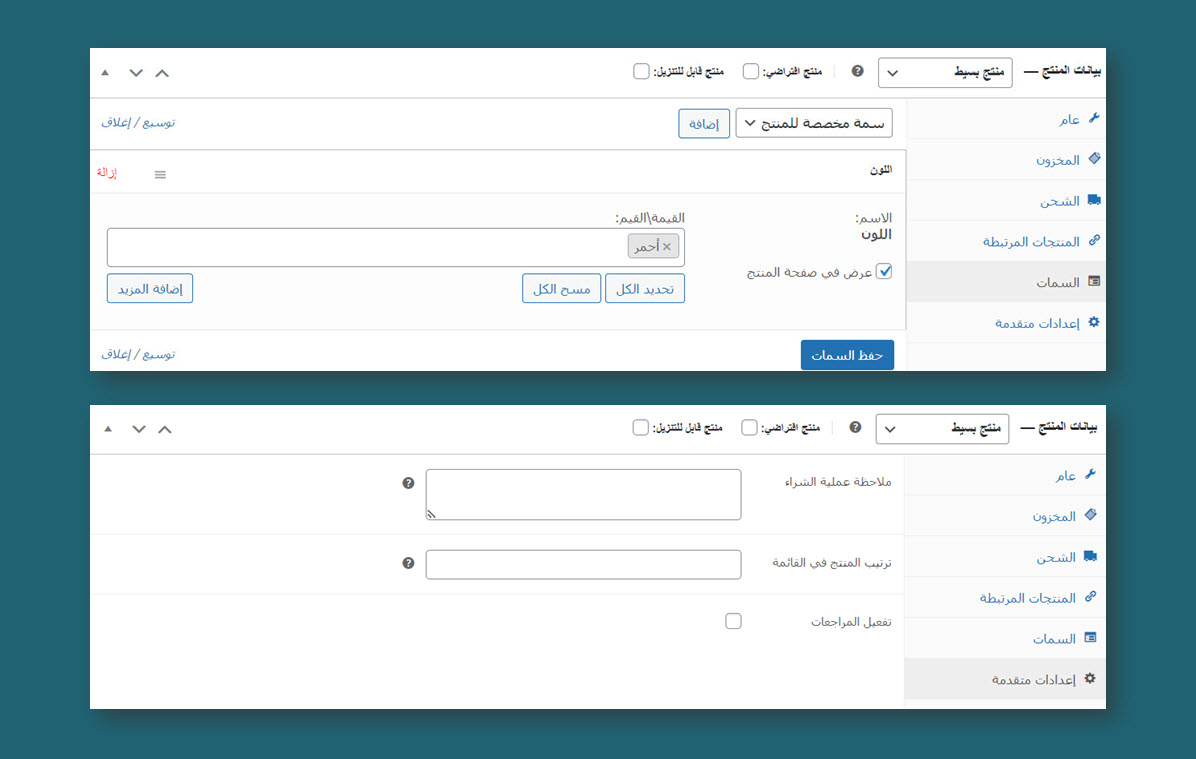Remove the أحمر tag using its x icon
Image resolution: width=1196 pixels, height=759 pixels.
coord(667,246)
